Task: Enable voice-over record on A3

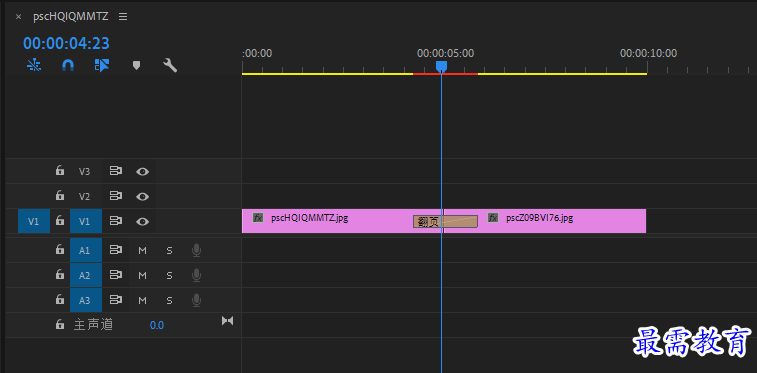Action: click(x=196, y=301)
